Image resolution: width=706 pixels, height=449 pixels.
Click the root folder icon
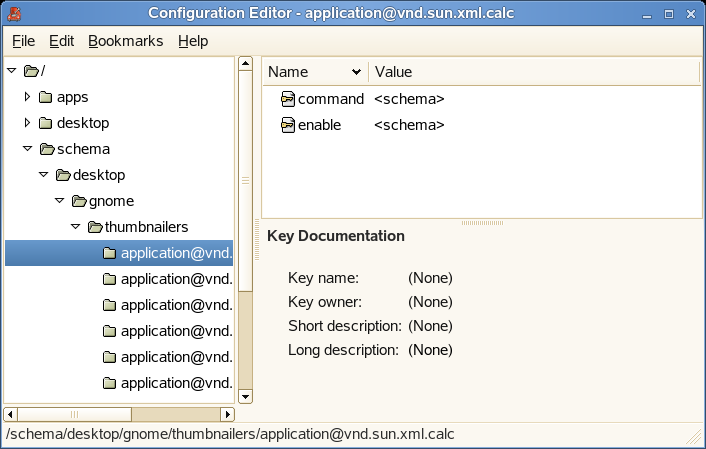click(30, 71)
